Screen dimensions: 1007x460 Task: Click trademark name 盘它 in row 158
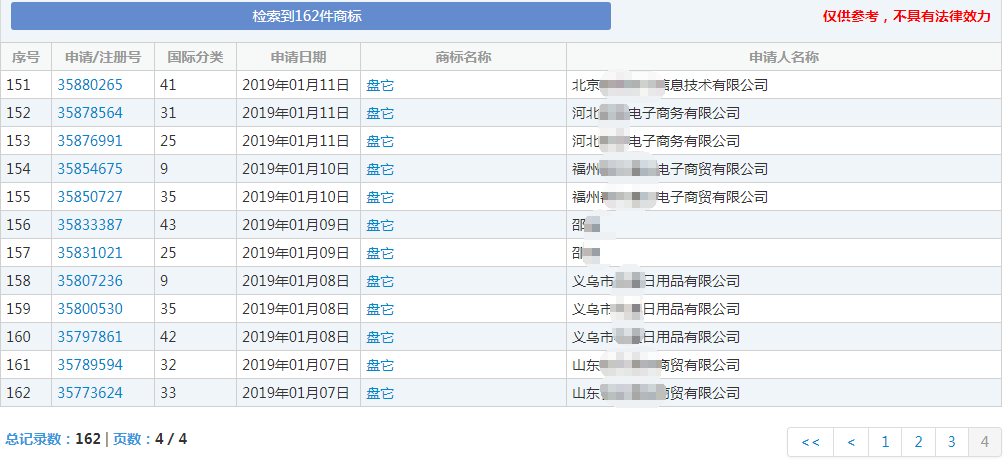click(x=380, y=281)
